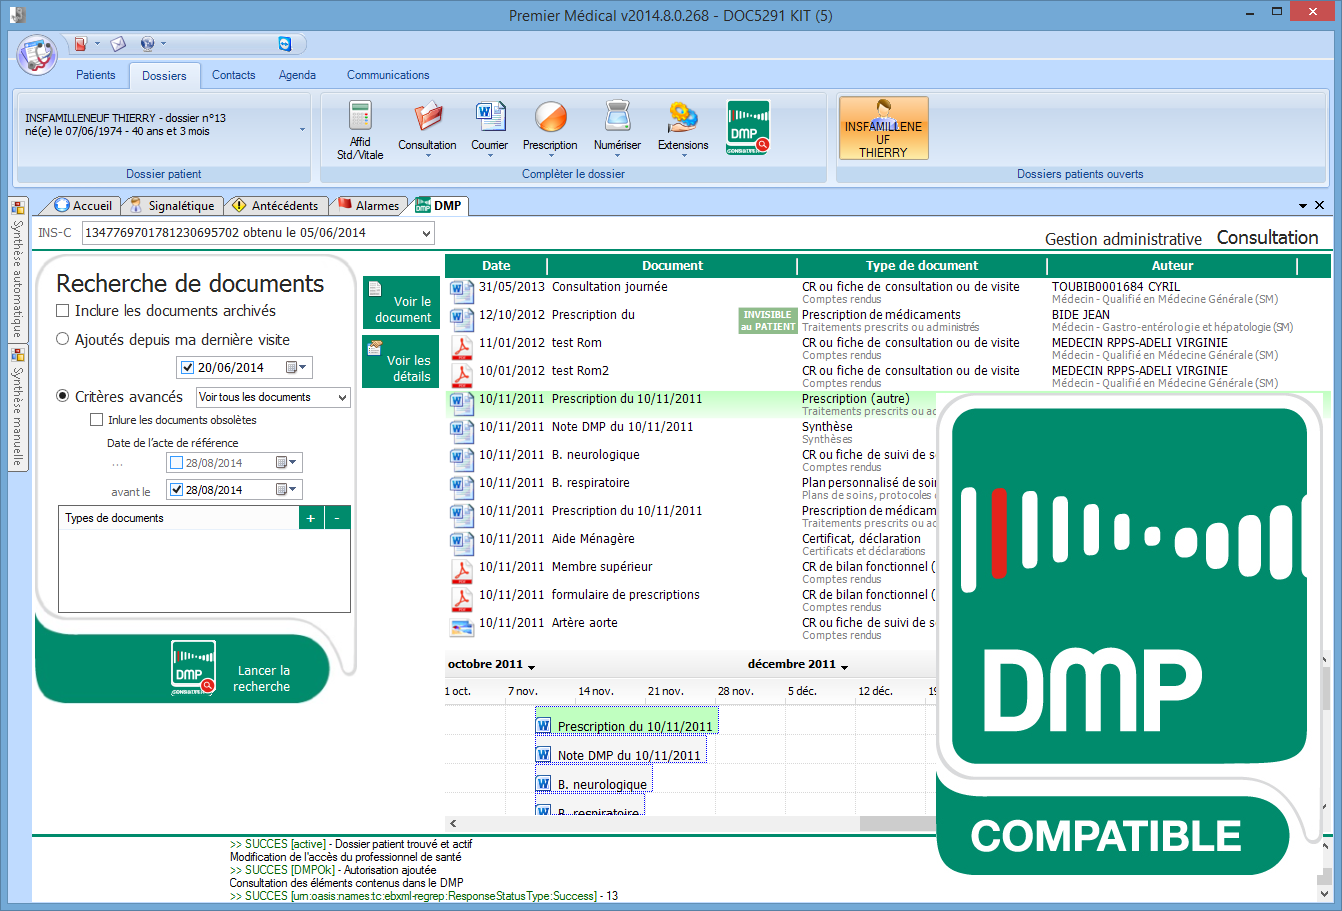Open the Affid Std/Vitale card reader

[x=360, y=130]
